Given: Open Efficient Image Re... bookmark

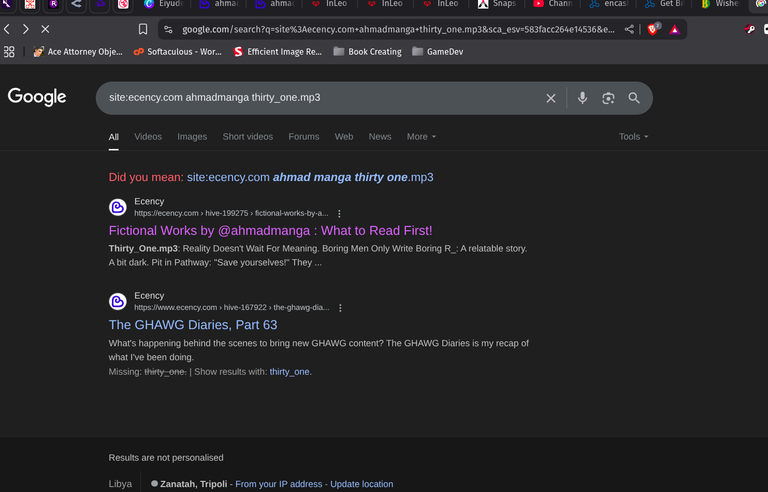Looking at the screenshot, I should click(278, 51).
